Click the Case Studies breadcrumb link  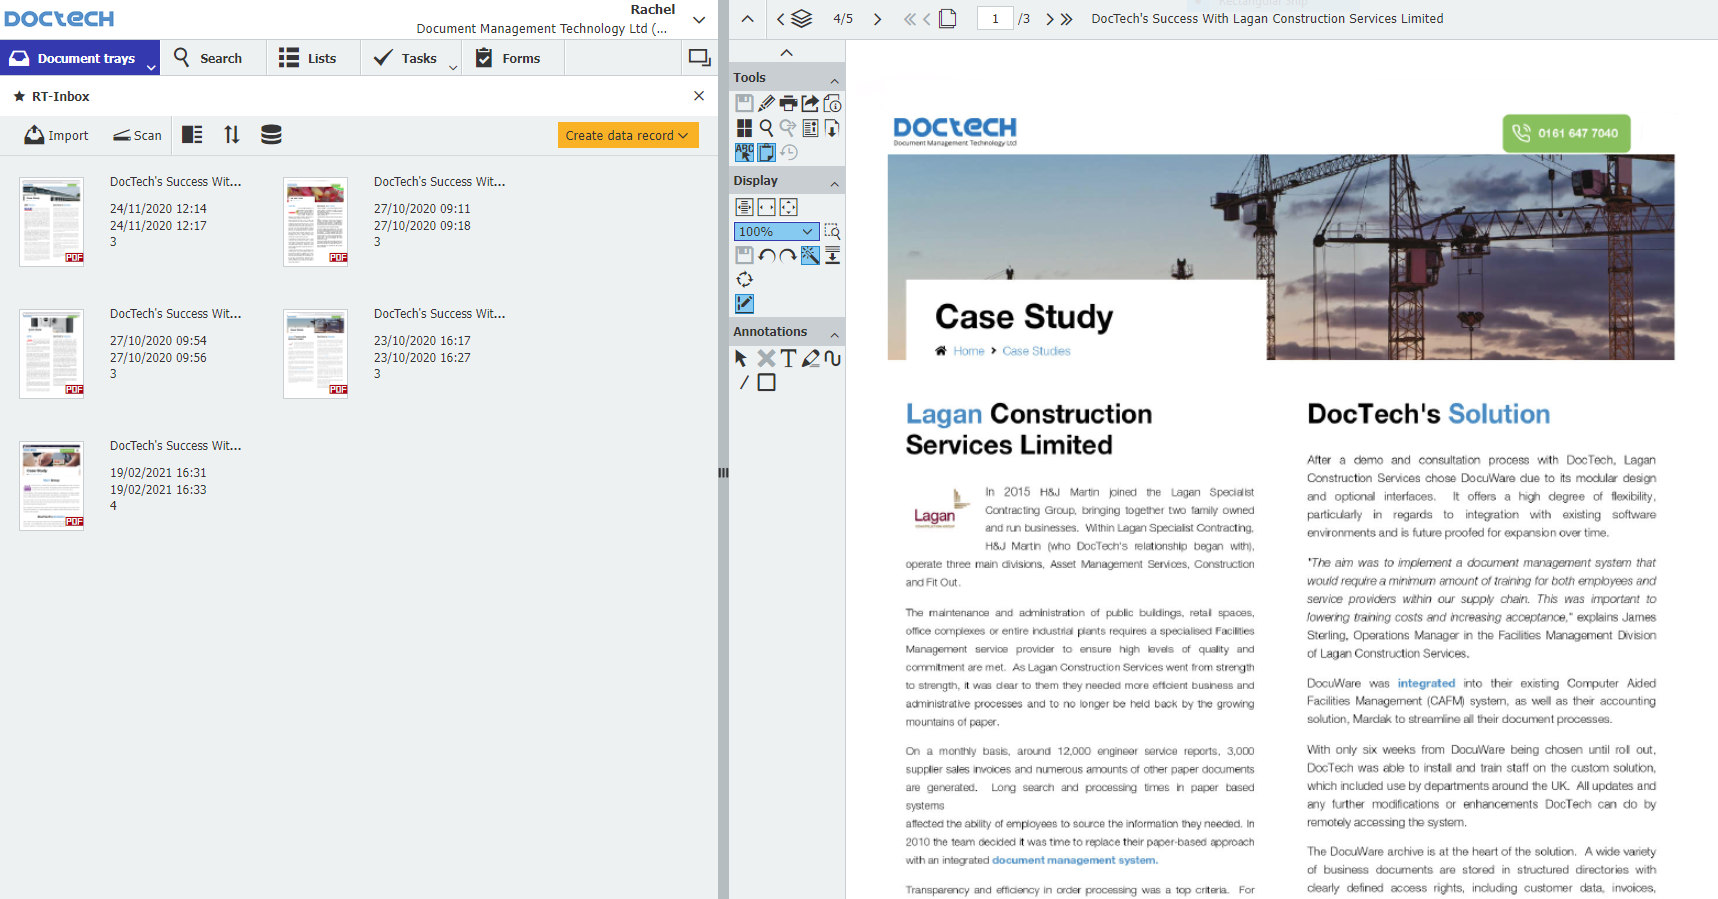pos(1036,351)
